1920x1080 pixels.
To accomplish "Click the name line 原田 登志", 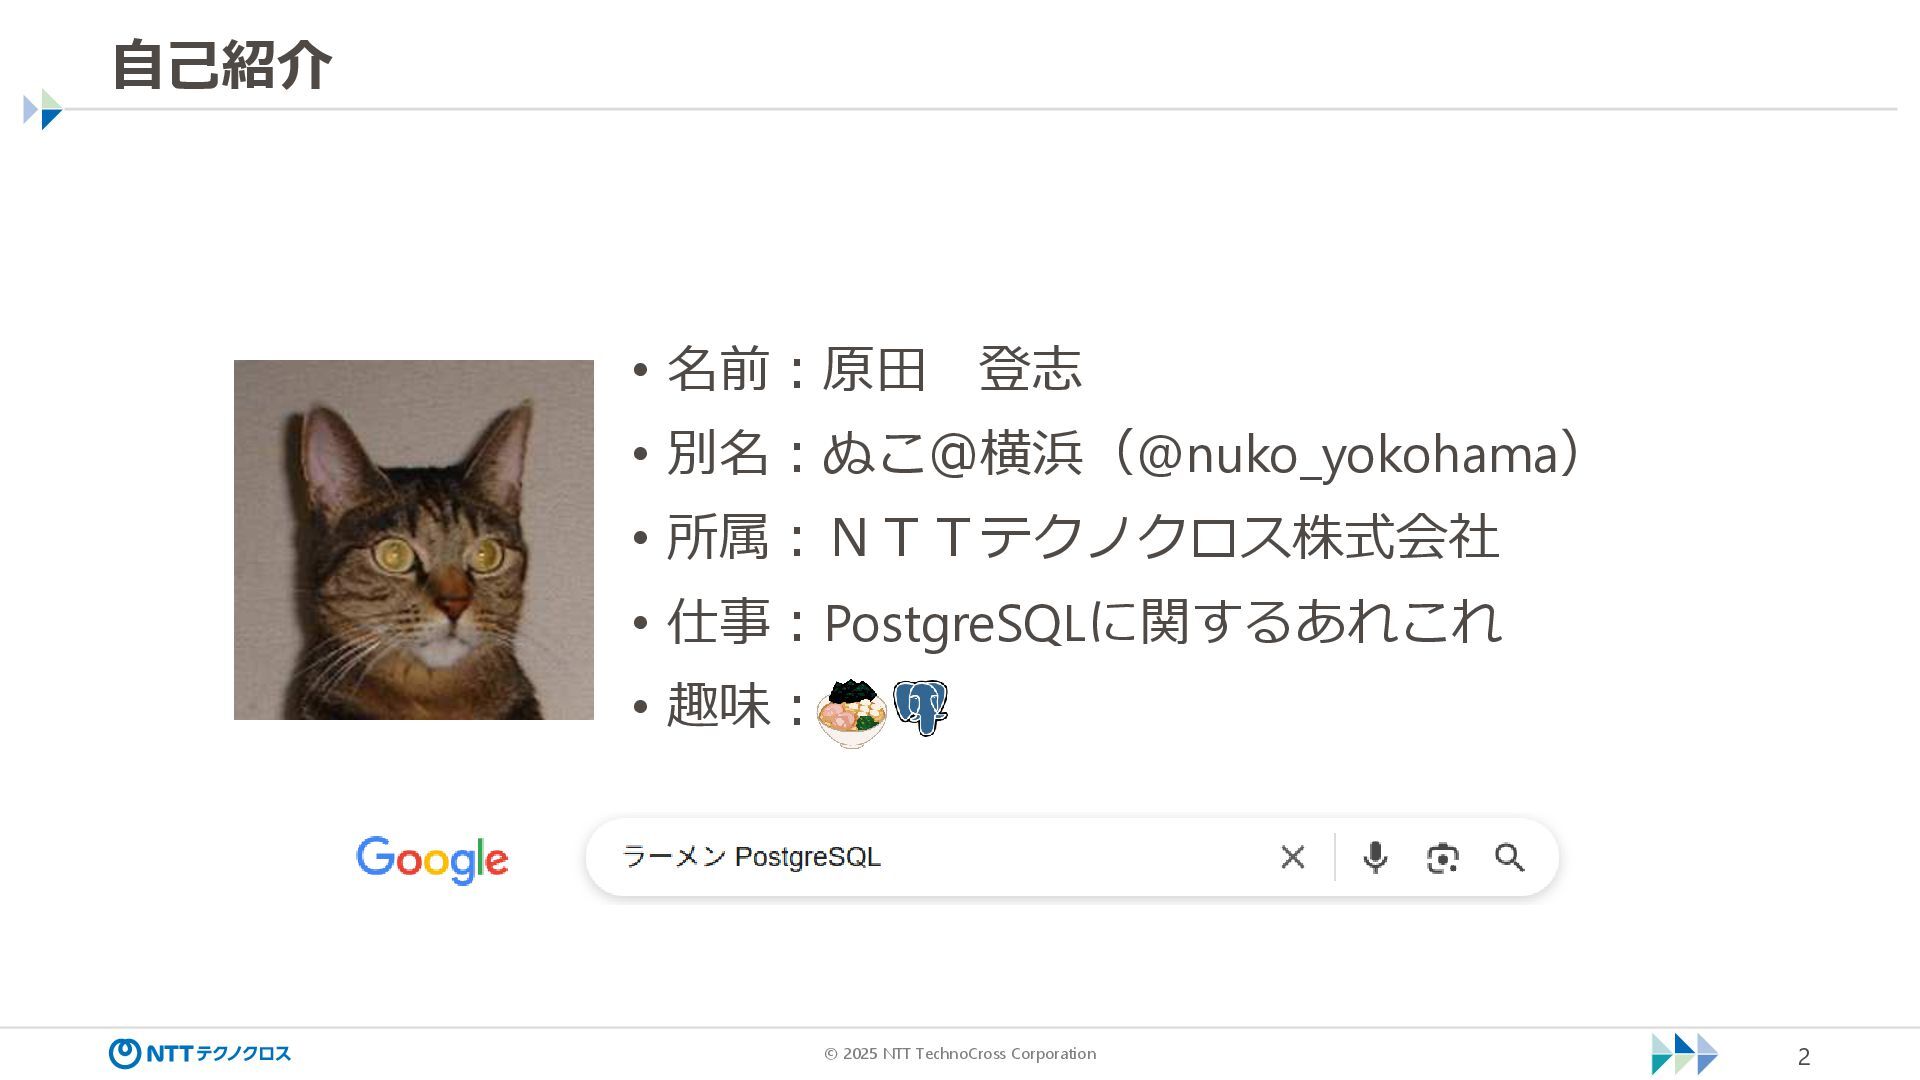I will point(874,369).
